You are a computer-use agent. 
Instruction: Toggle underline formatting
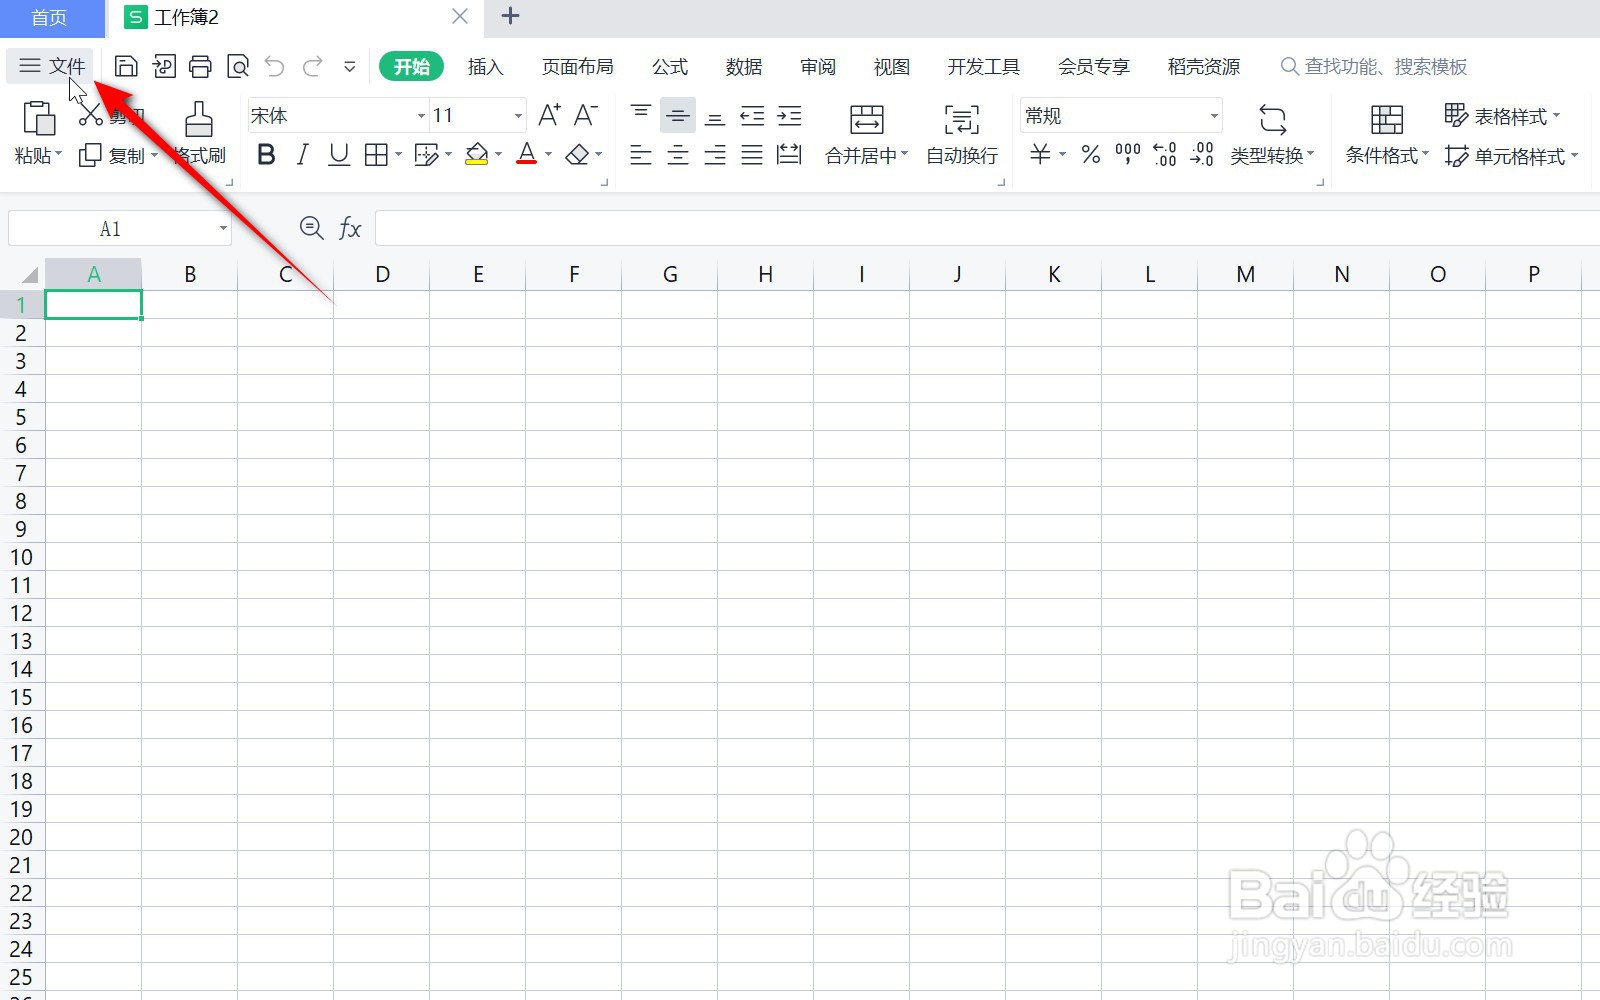coord(338,154)
